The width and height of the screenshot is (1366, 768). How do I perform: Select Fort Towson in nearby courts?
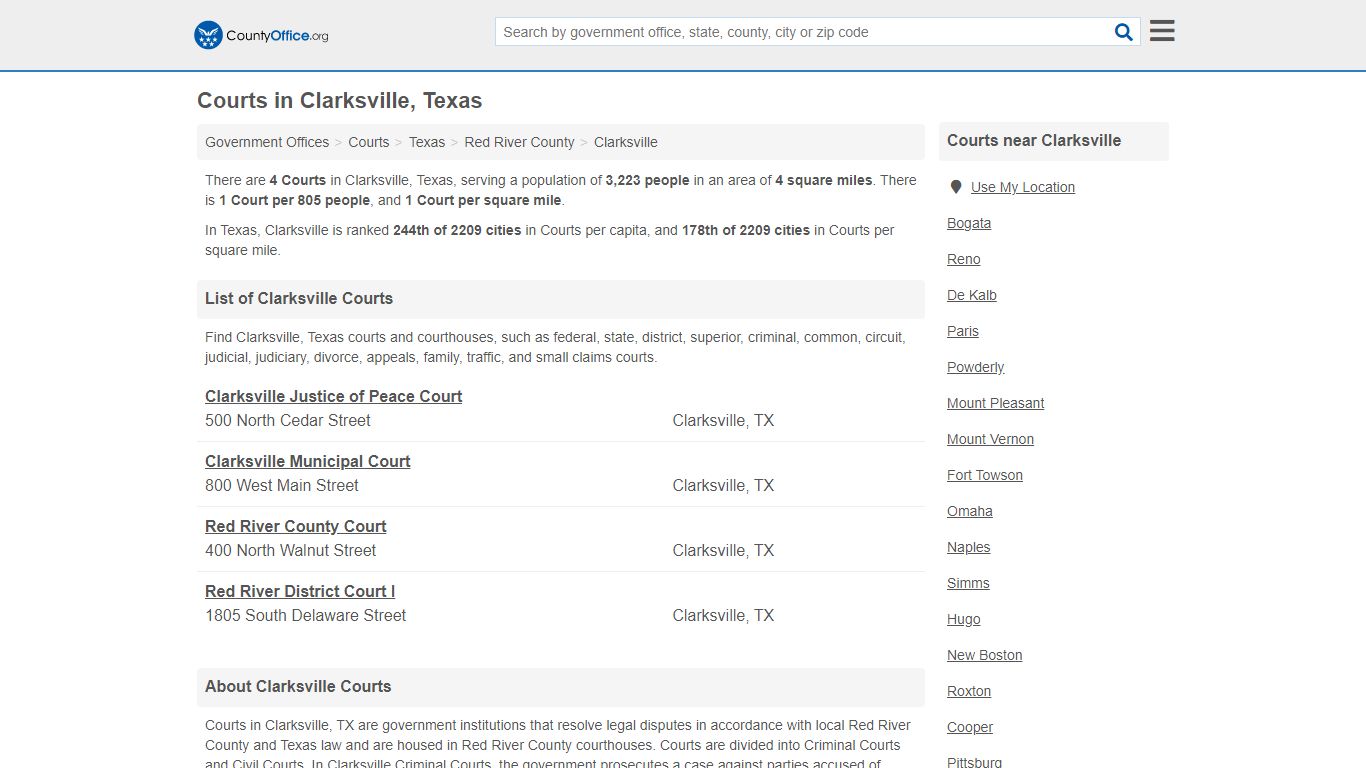pyautogui.click(x=985, y=475)
